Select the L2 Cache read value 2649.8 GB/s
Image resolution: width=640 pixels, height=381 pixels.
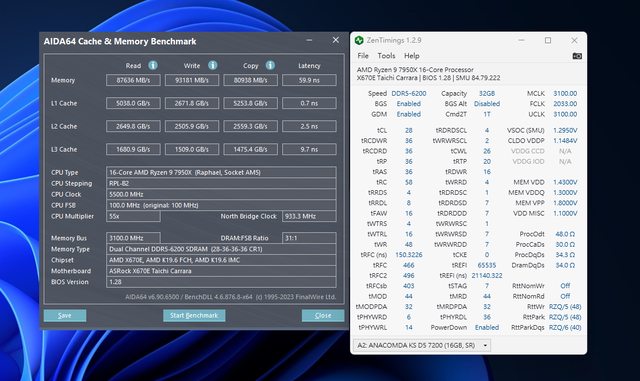point(133,126)
